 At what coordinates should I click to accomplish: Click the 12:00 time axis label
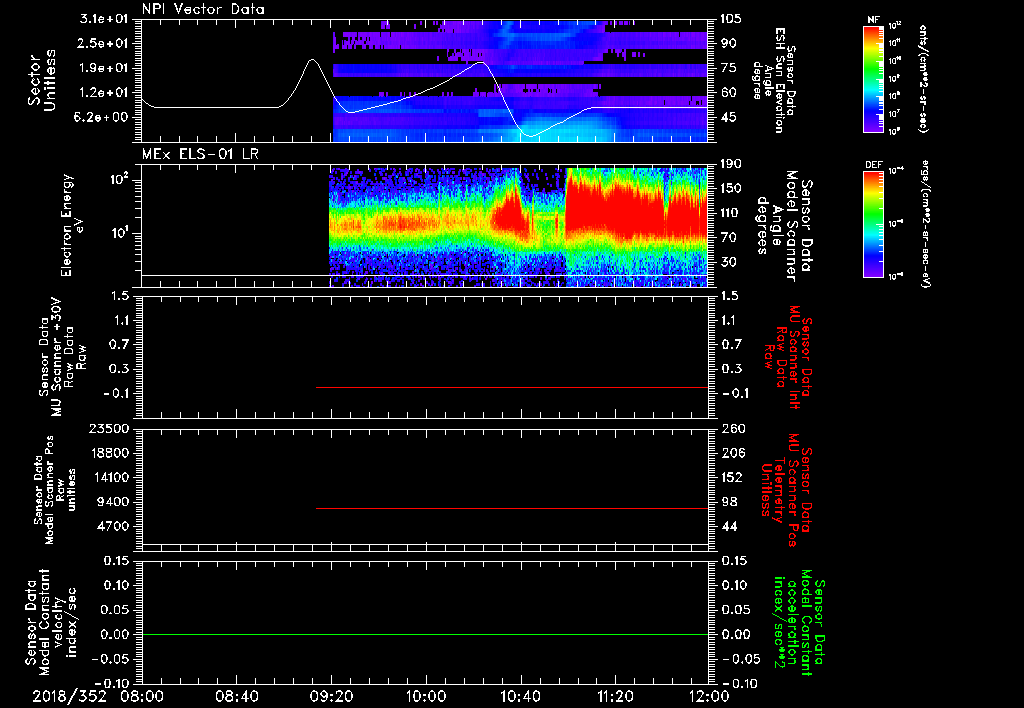[x=709, y=696]
